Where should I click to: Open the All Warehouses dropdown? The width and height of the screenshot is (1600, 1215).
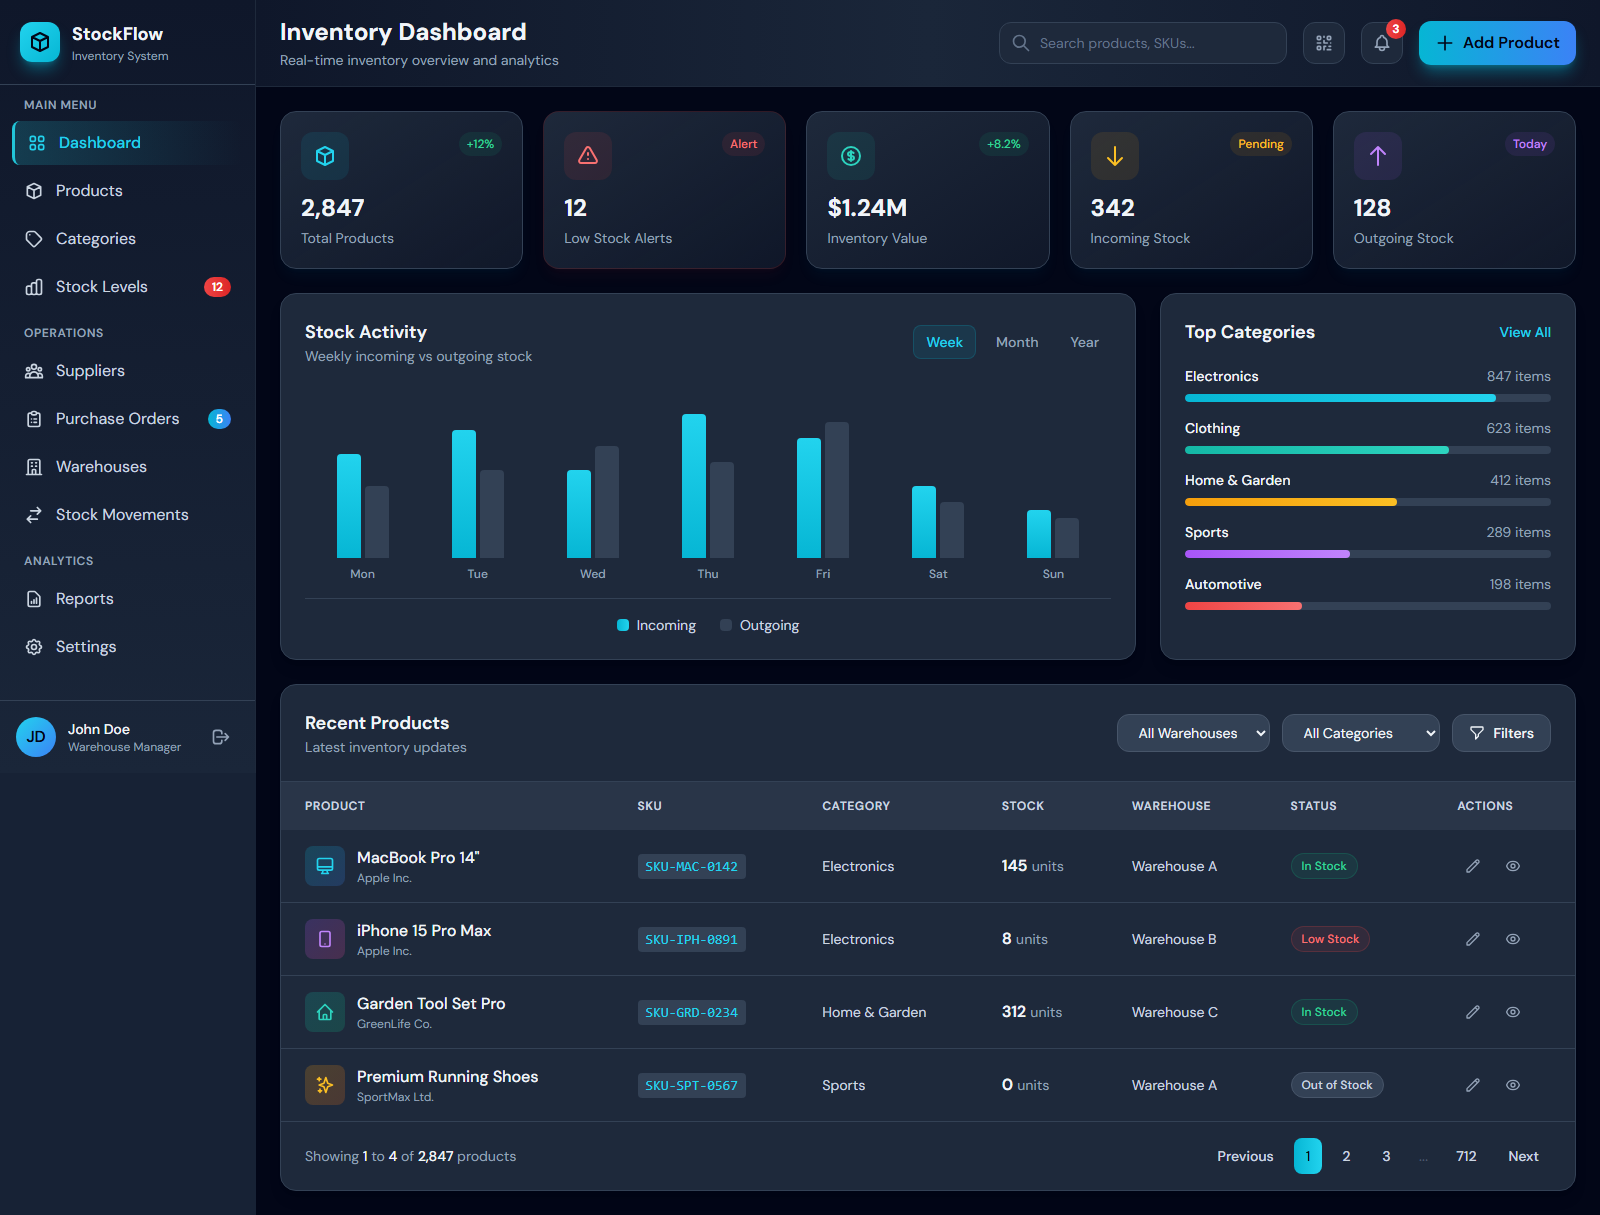tap(1192, 733)
